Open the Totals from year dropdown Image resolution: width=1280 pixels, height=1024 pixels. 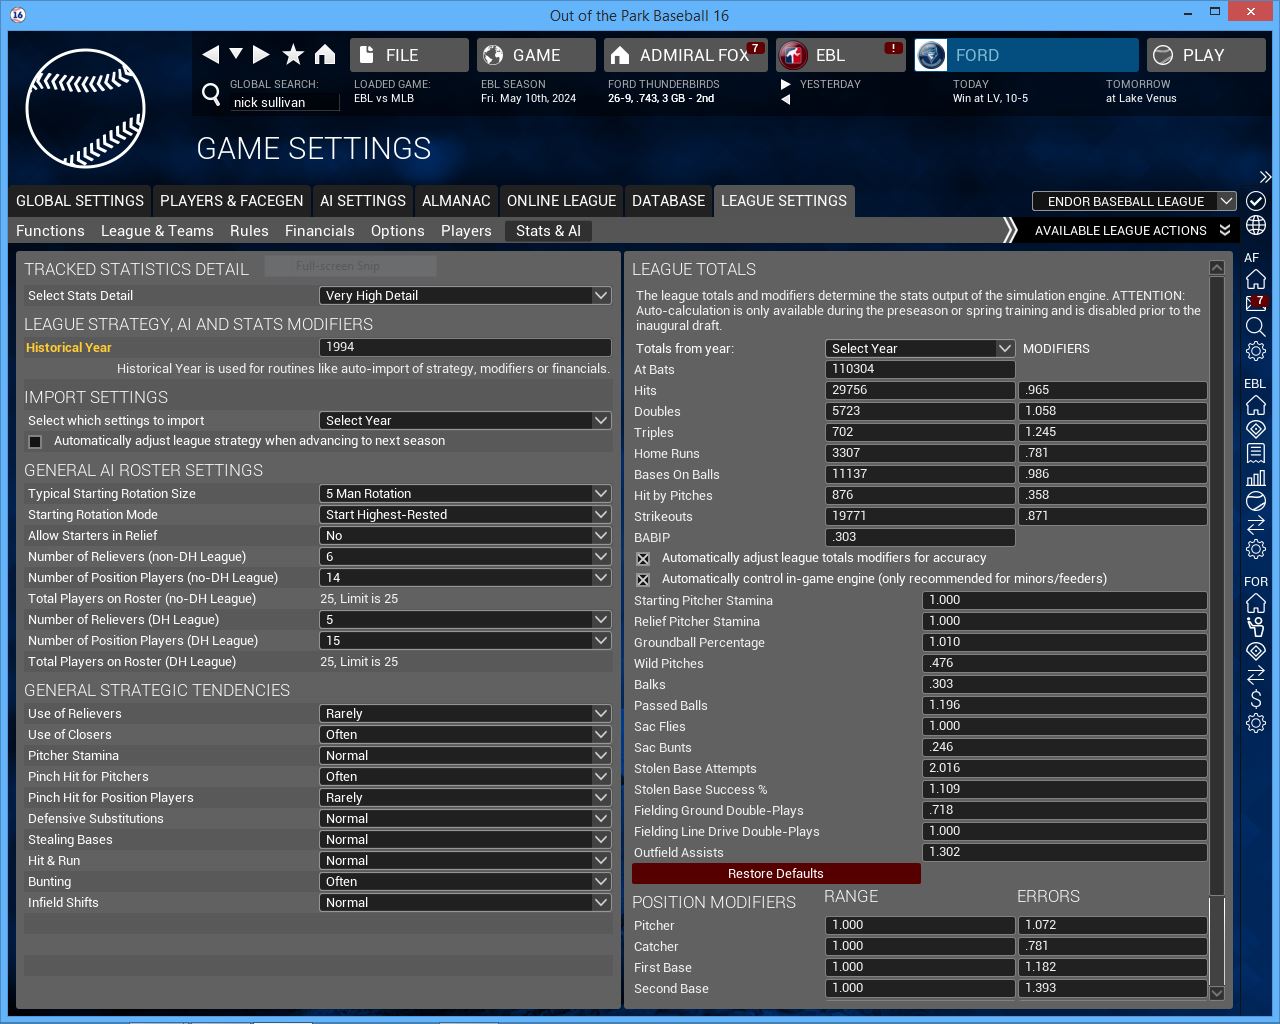tap(920, 349)
